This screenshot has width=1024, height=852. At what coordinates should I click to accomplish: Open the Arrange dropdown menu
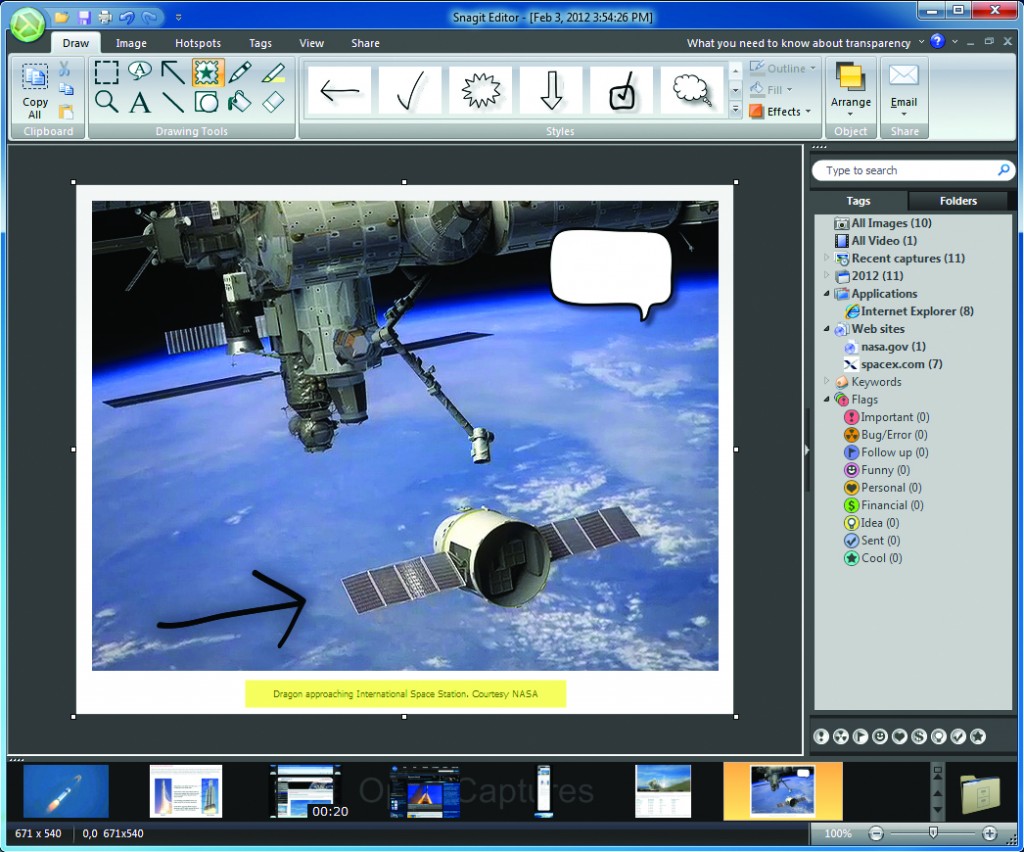tap(850, 101)
